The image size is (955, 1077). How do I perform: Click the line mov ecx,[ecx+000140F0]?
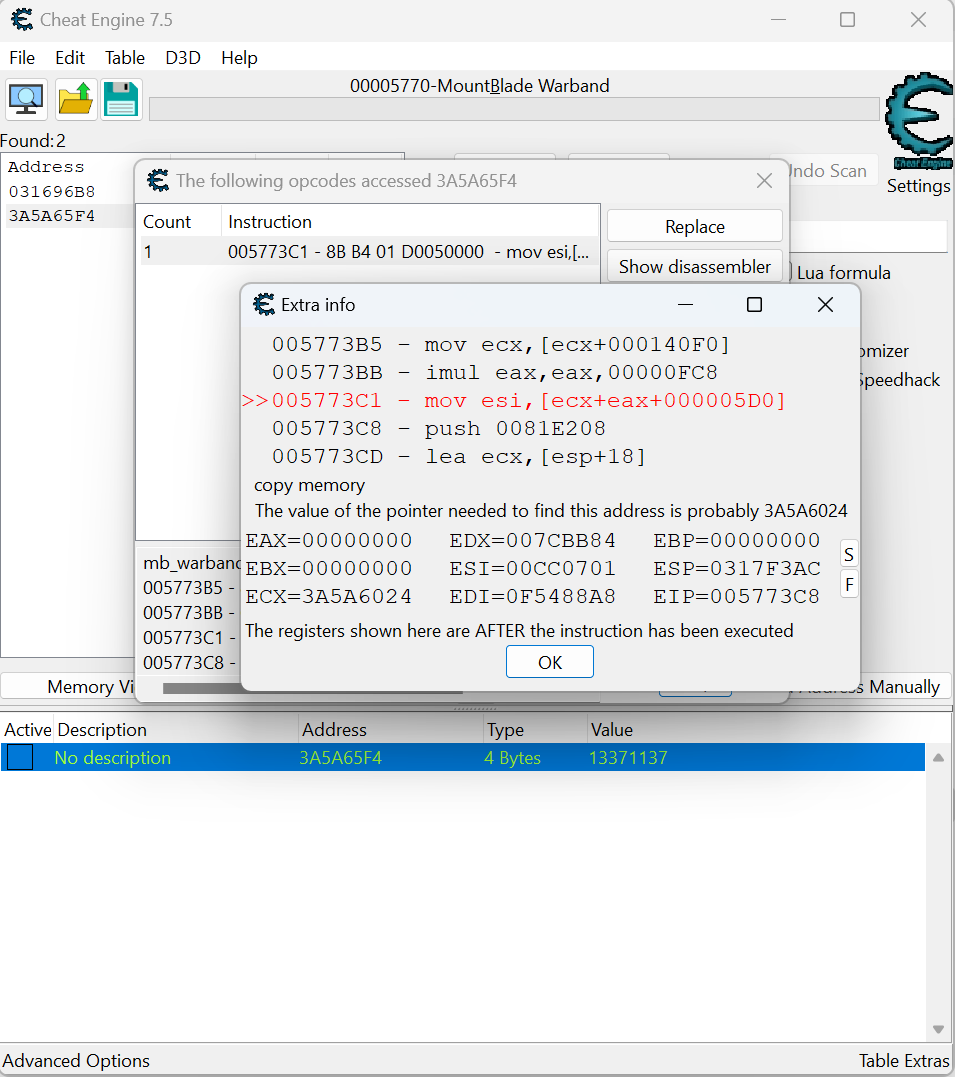pos(500,344)
